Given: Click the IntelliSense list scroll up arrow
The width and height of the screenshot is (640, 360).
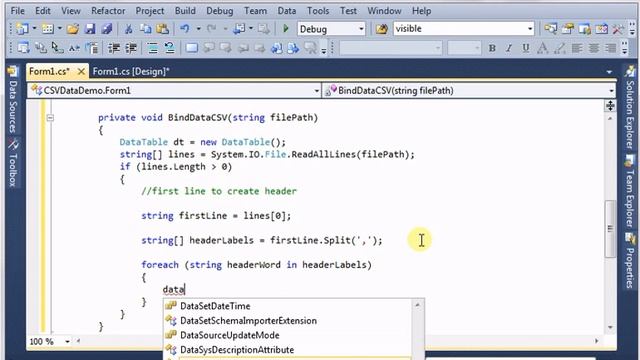Looking at the screenshot, I should coord(418,305).
